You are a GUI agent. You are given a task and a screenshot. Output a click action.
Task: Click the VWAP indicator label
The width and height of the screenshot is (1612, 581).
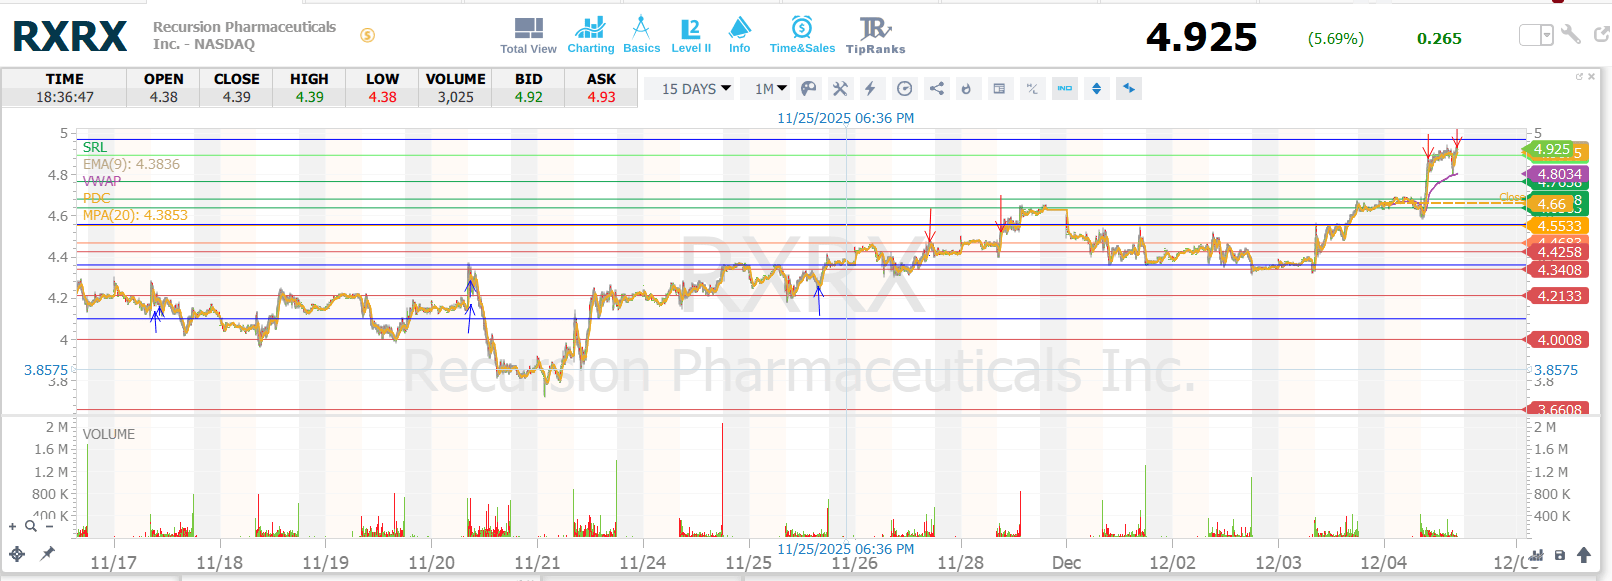pos(101,181)
